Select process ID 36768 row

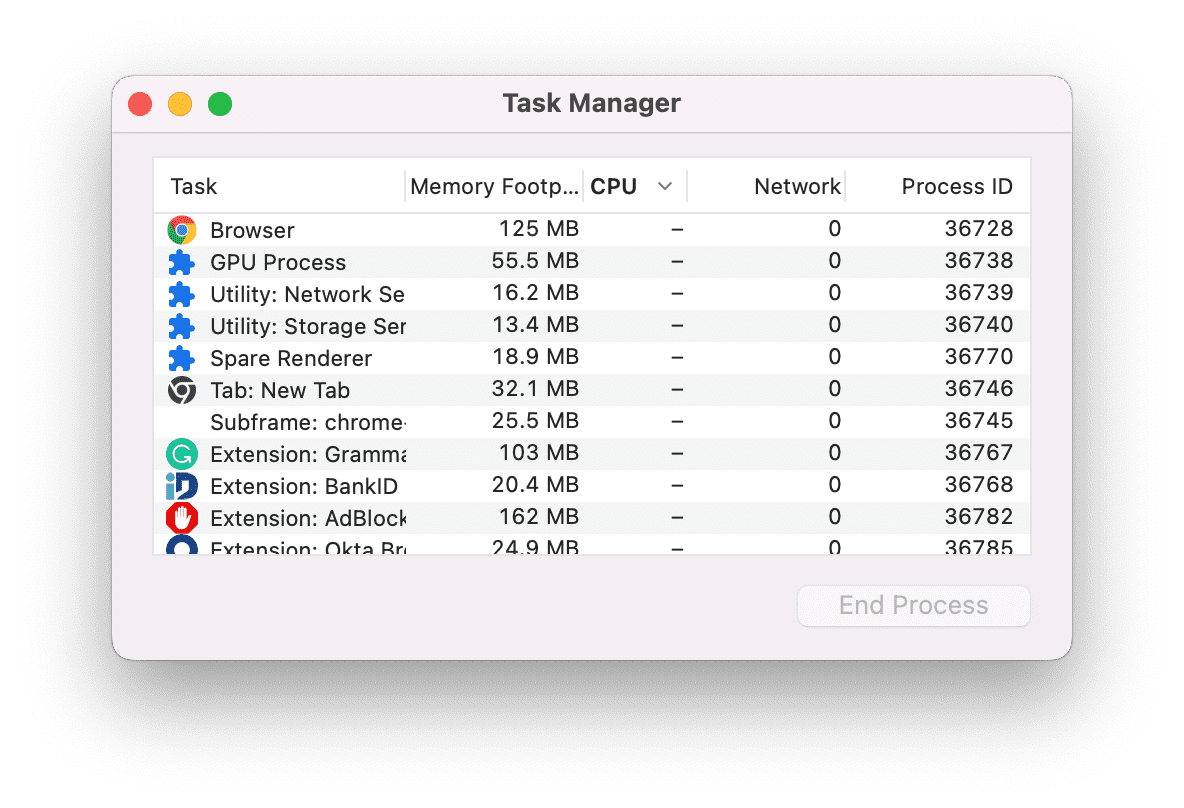pos(592,486)
